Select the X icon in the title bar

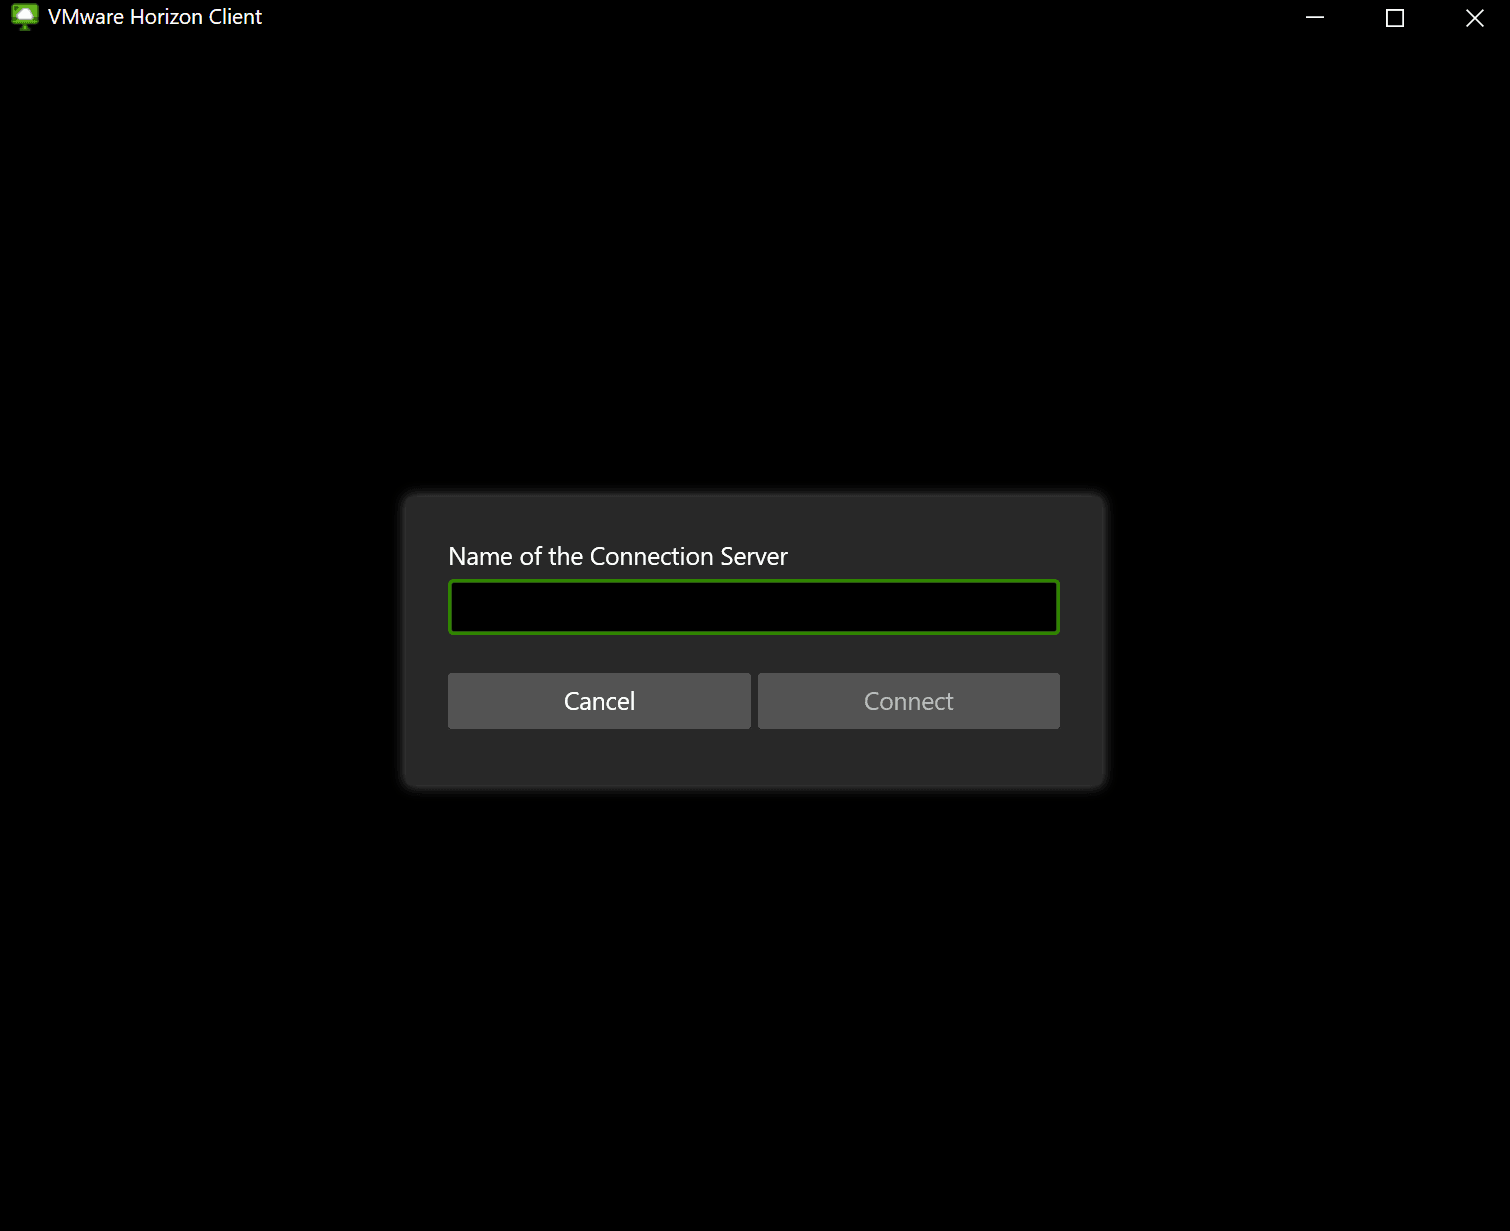tap(1474, 17)
